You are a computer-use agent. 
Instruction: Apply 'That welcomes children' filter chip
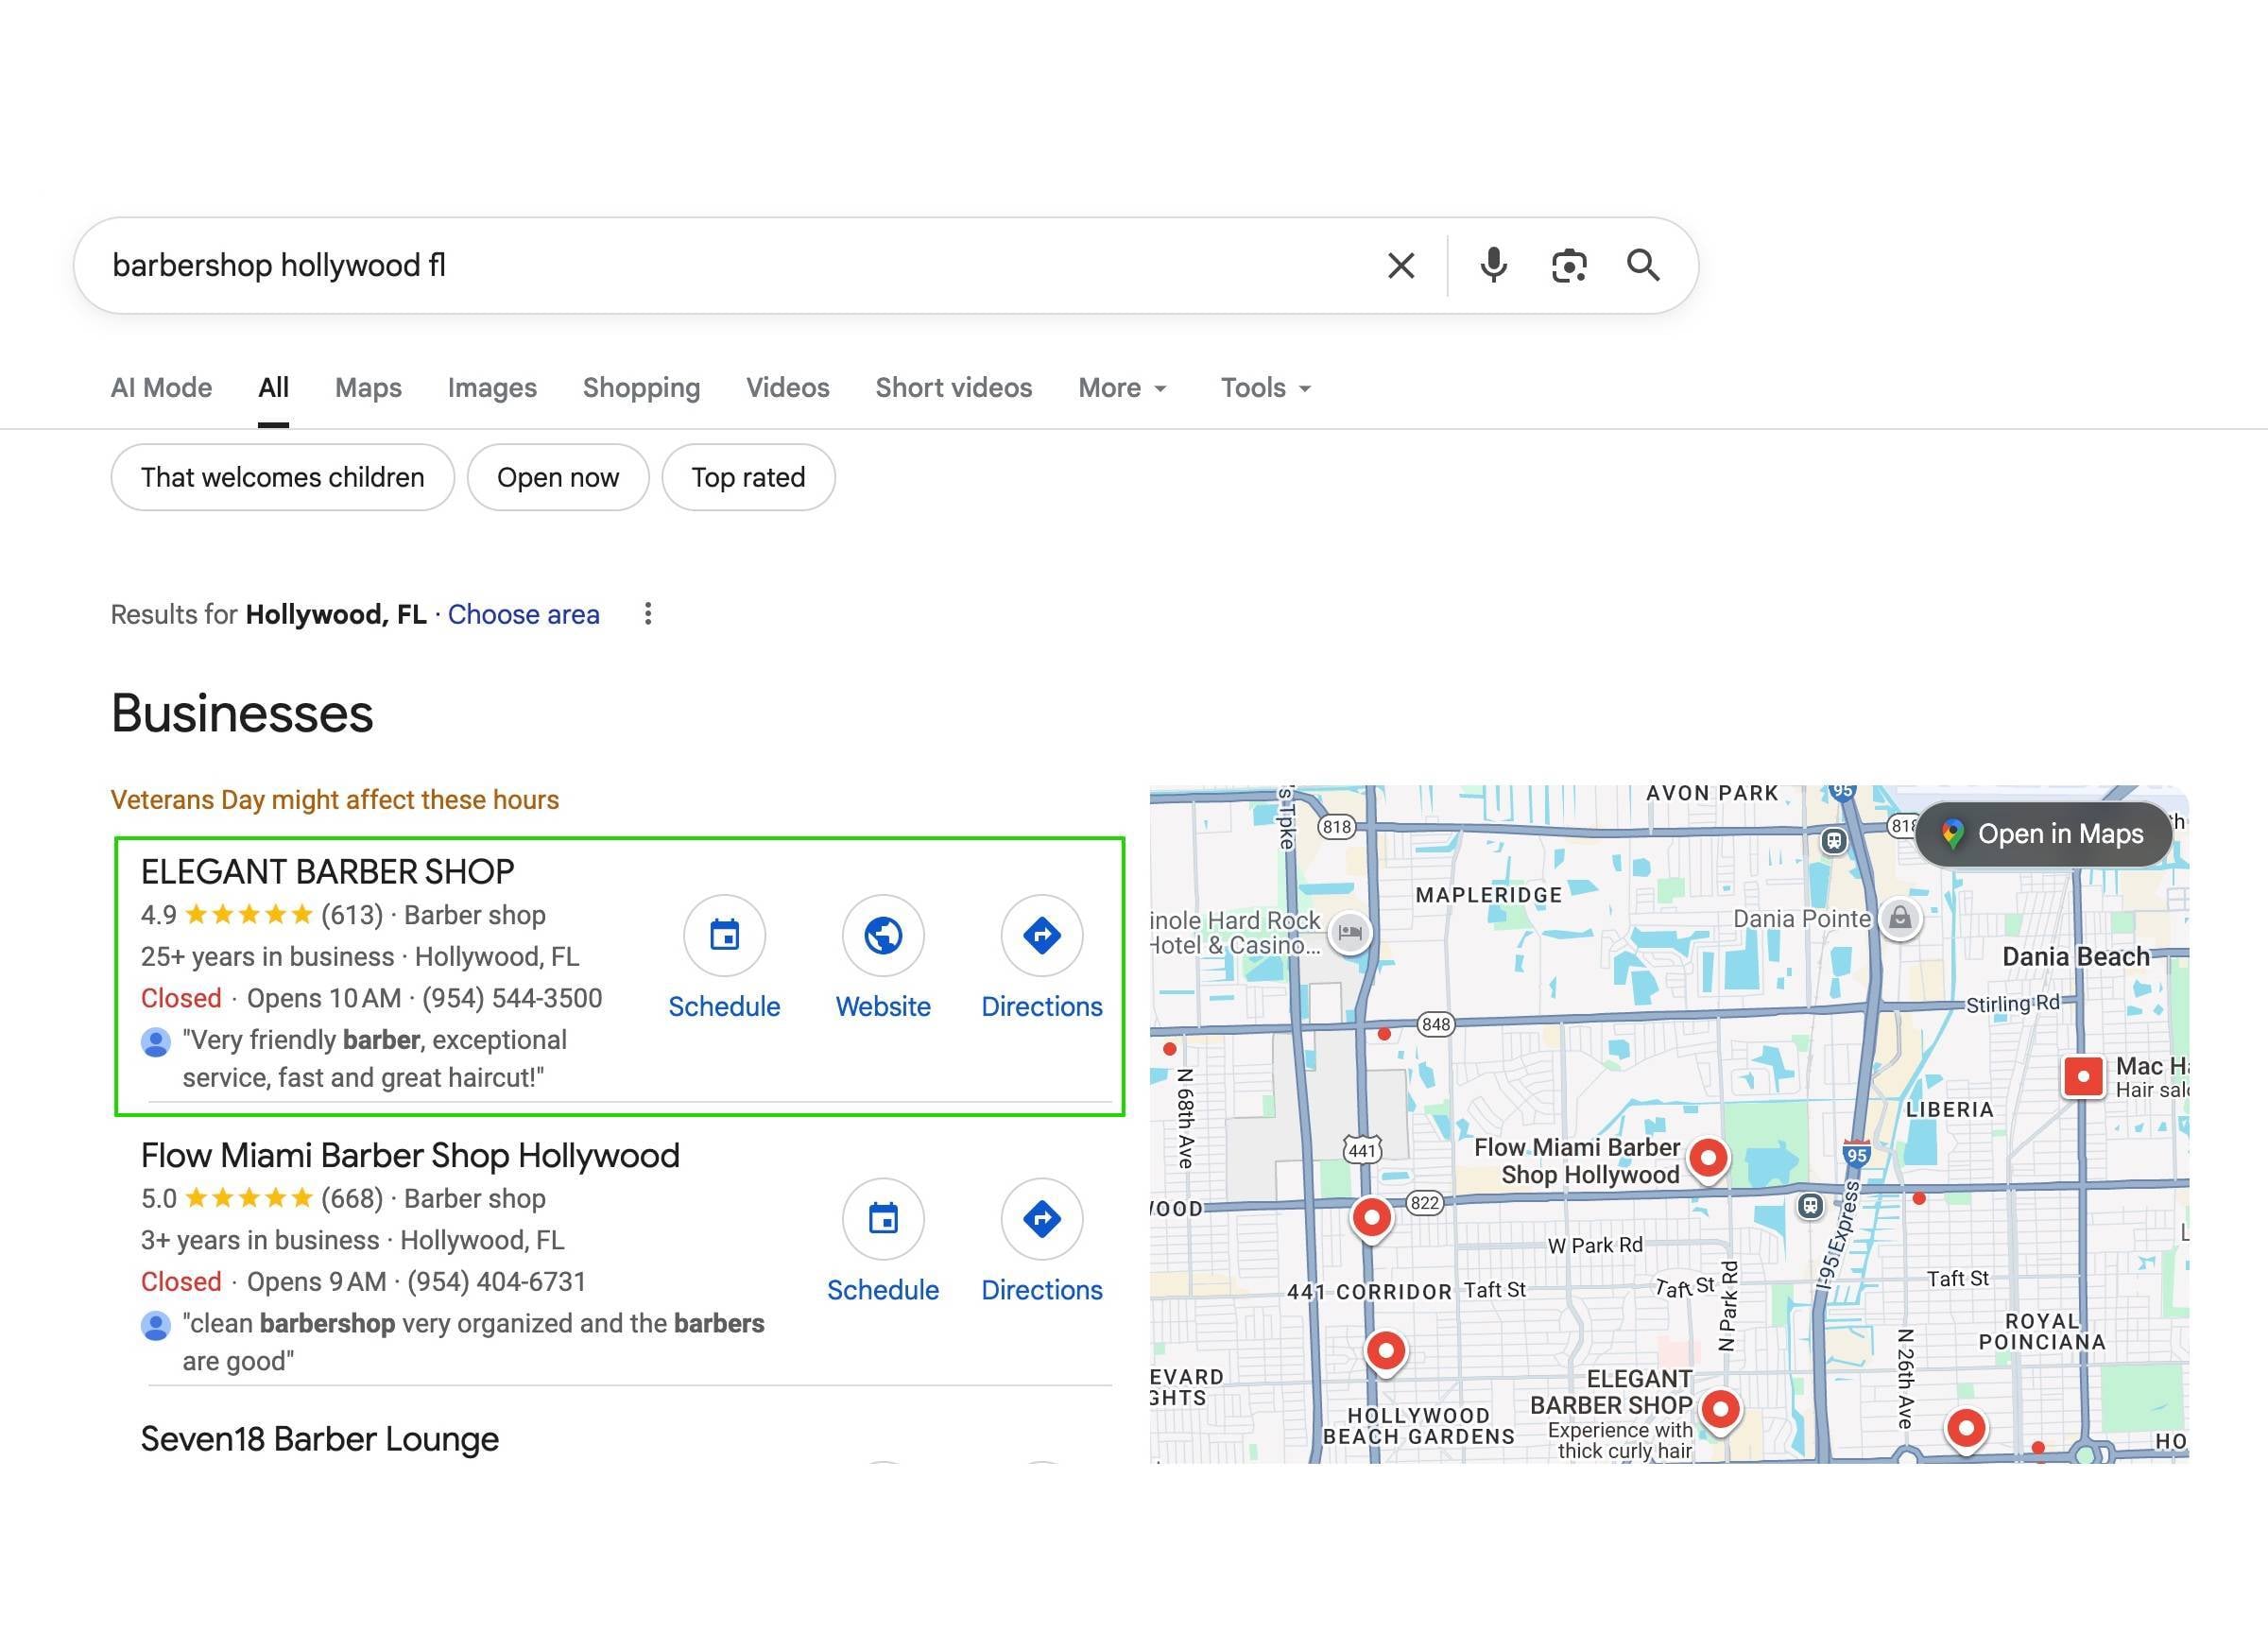pyautogui.click(x=282, y=478)
